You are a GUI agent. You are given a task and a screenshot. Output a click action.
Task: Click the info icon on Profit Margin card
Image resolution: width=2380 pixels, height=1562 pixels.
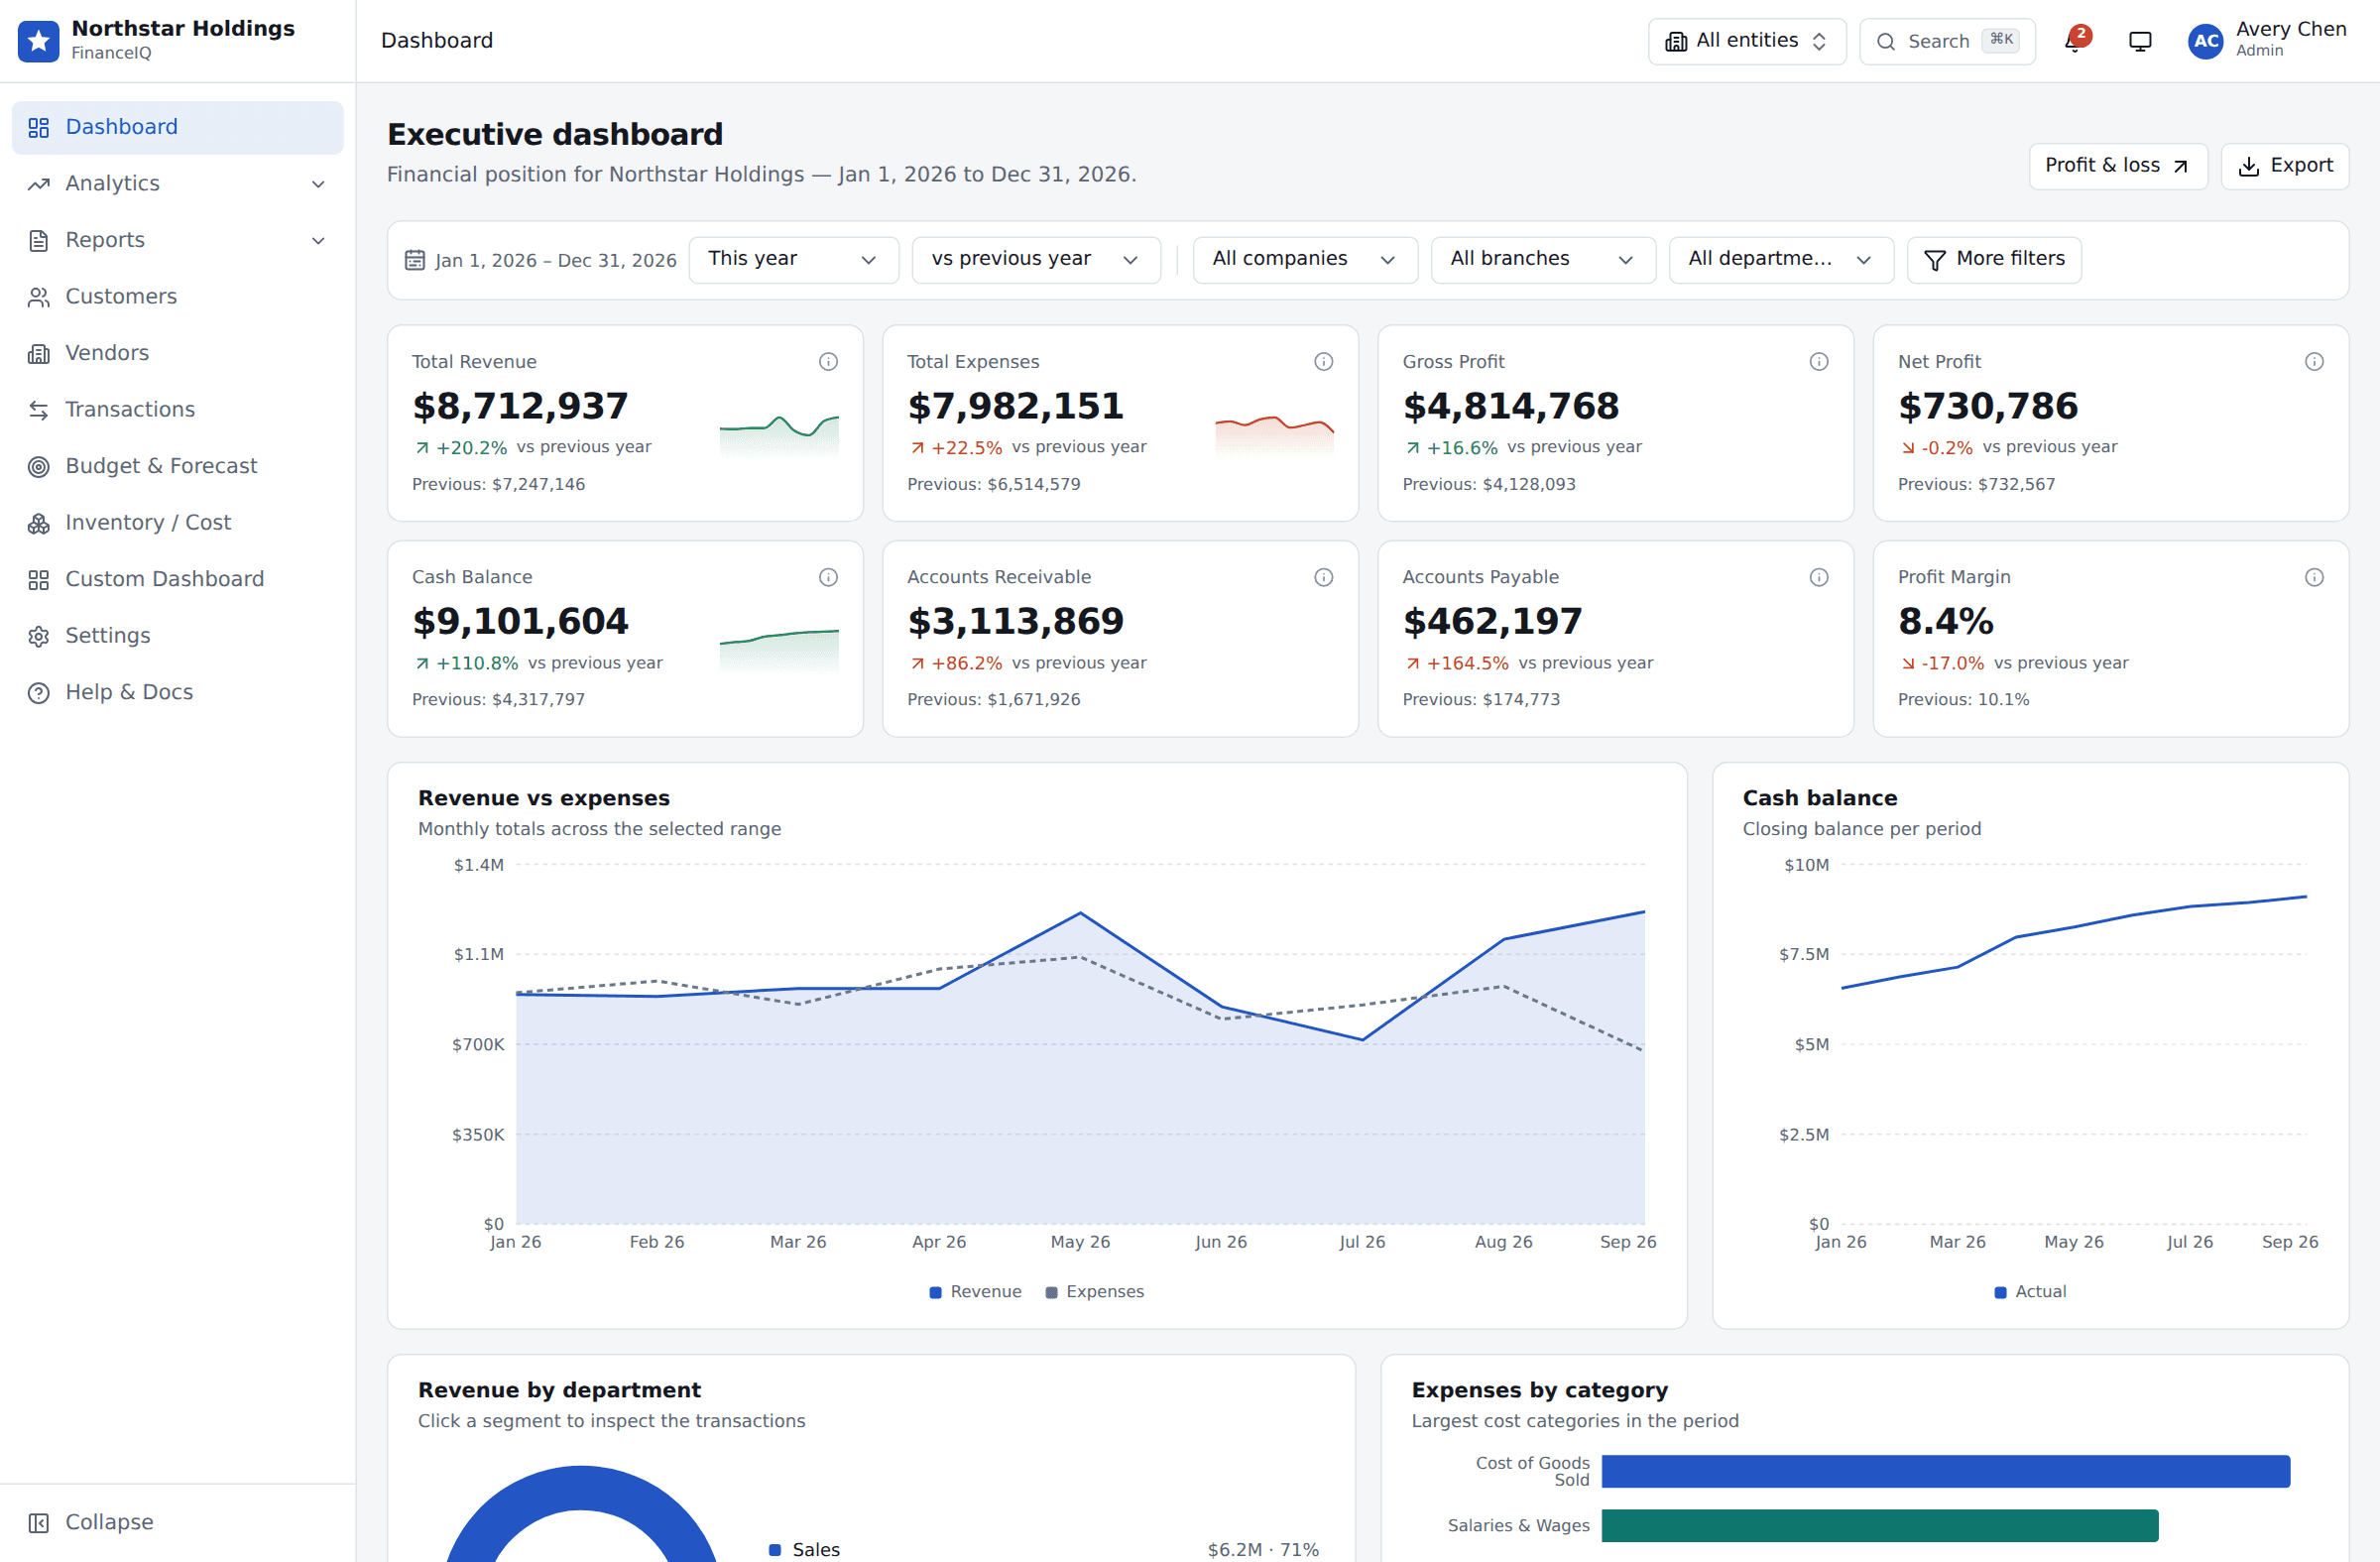(x=2314, y=577)
